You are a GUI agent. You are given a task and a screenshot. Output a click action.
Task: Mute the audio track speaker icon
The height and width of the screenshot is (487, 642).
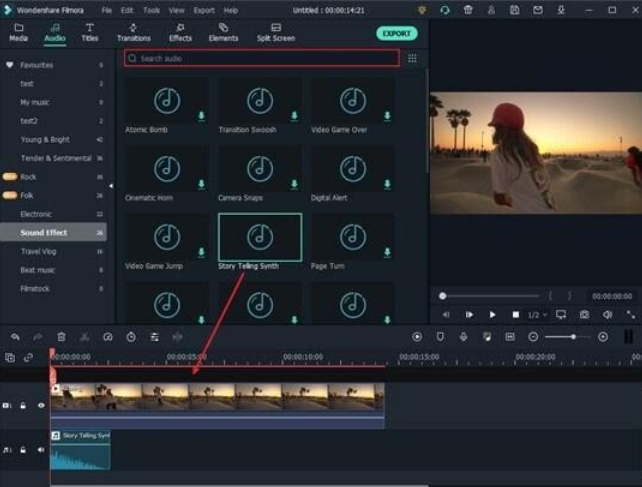(42, 450)
